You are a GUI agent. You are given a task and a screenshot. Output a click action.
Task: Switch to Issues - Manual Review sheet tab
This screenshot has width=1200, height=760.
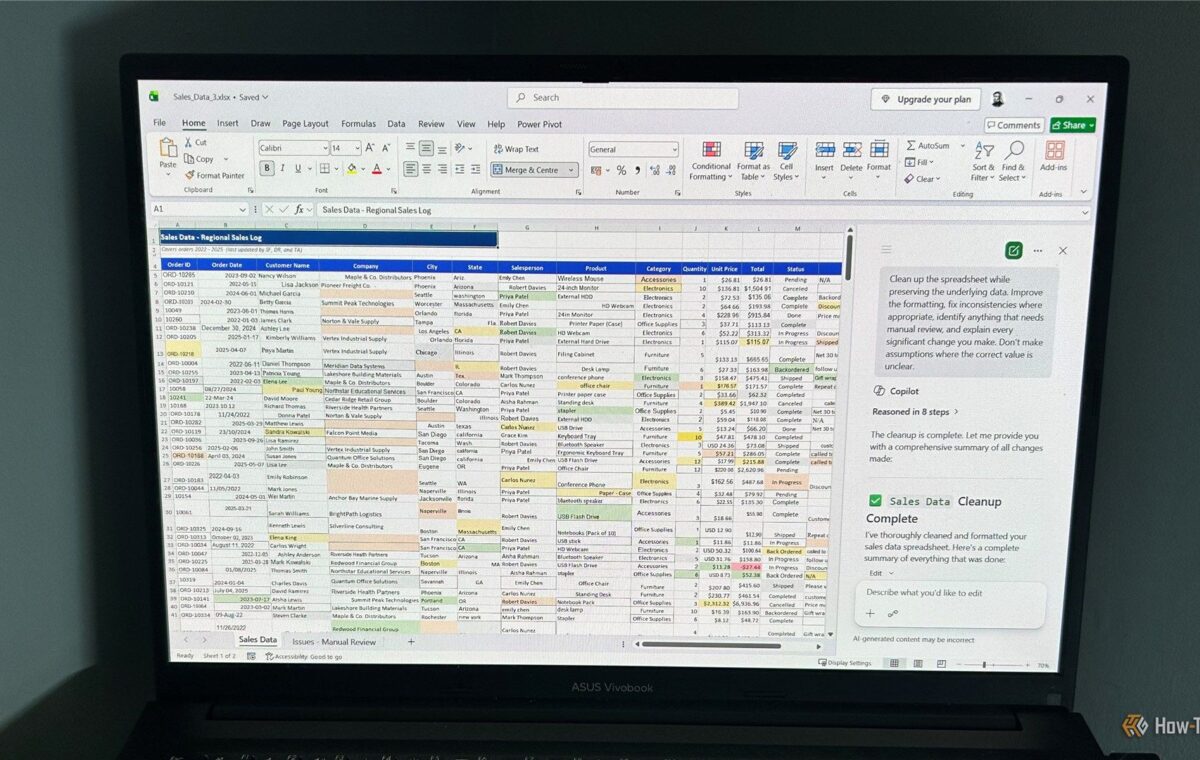[334, 641]
